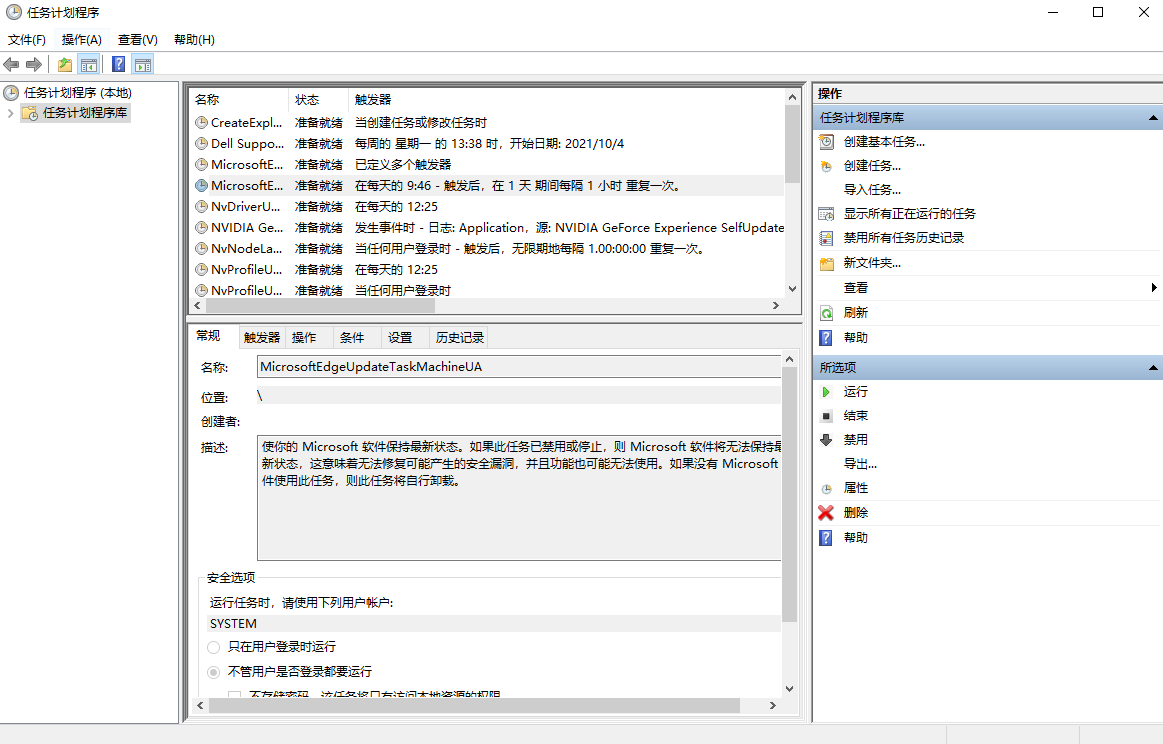Click 新文件夹... action link
This screenshot has height=744, width=1163.
(x=872, y=263)
